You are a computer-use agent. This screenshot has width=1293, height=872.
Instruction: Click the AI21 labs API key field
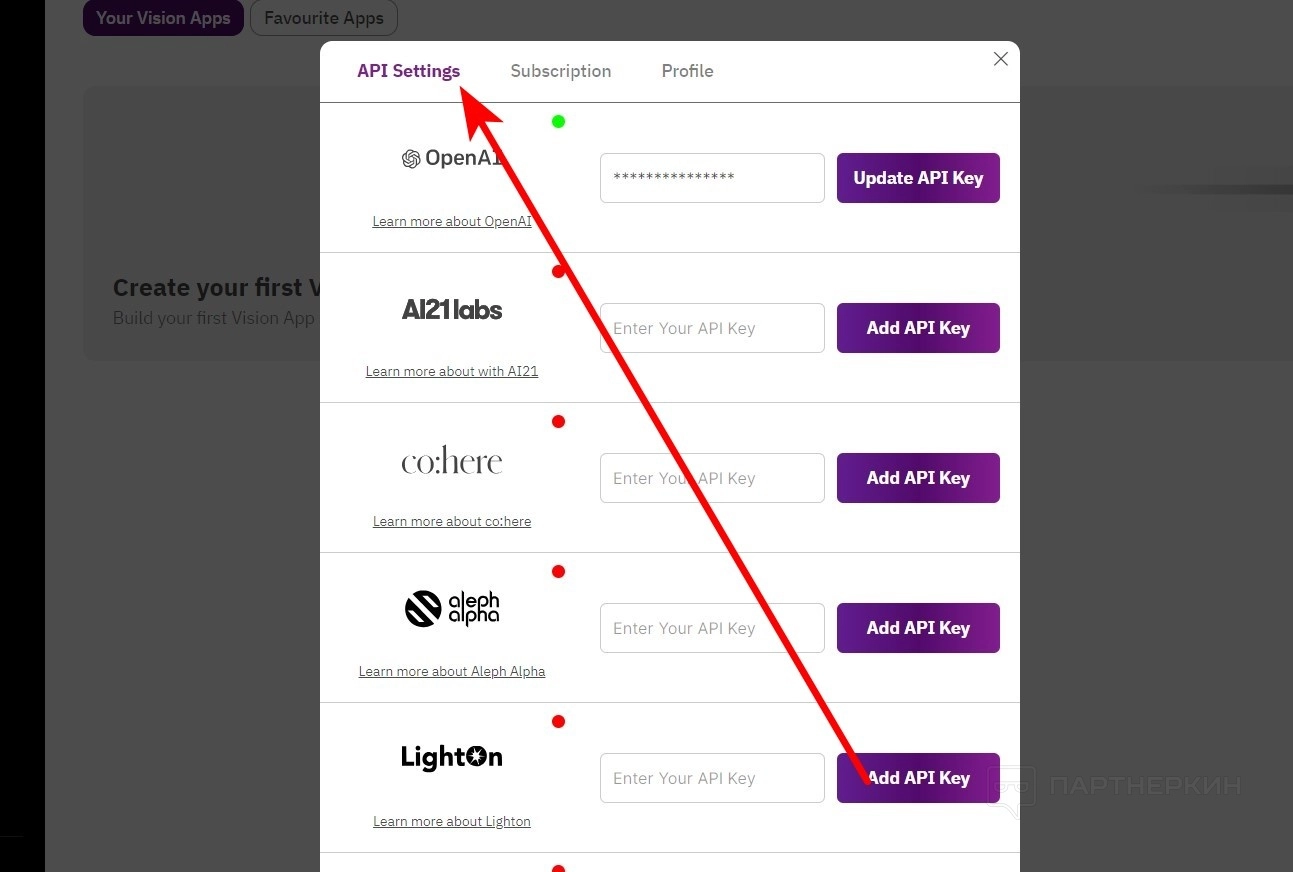tap(712, 328)
